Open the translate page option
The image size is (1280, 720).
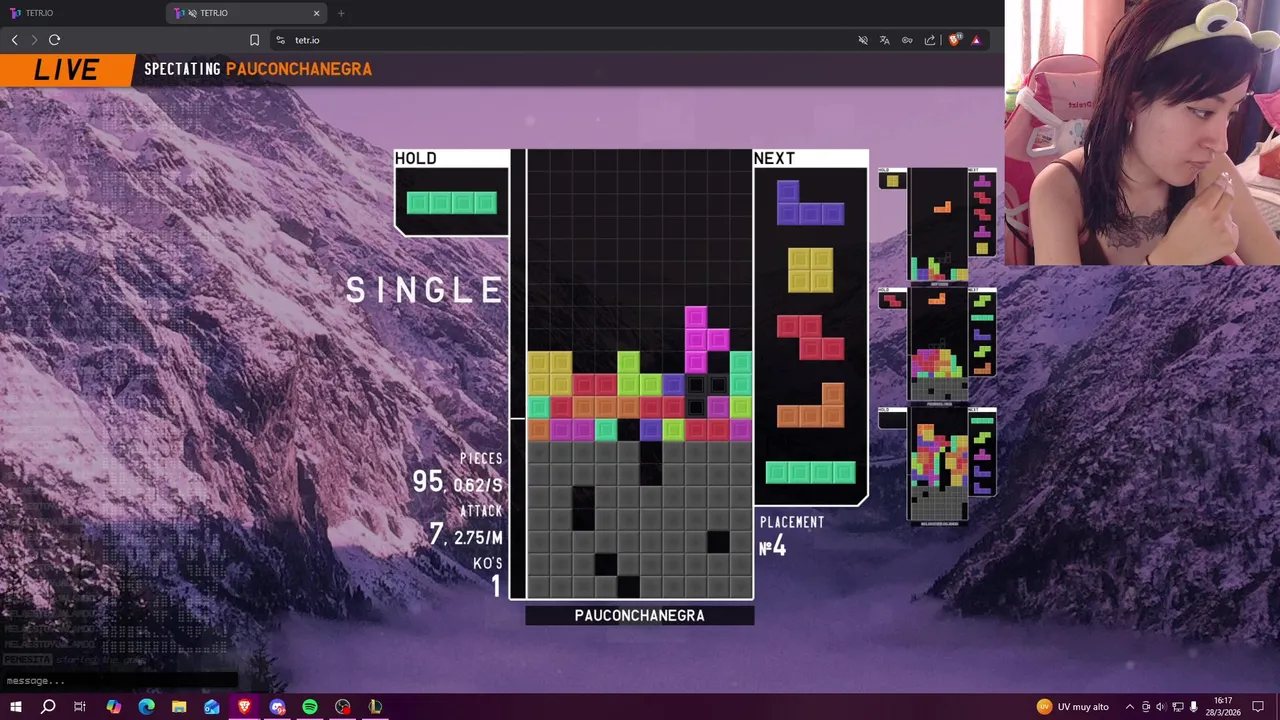point(885,40)
